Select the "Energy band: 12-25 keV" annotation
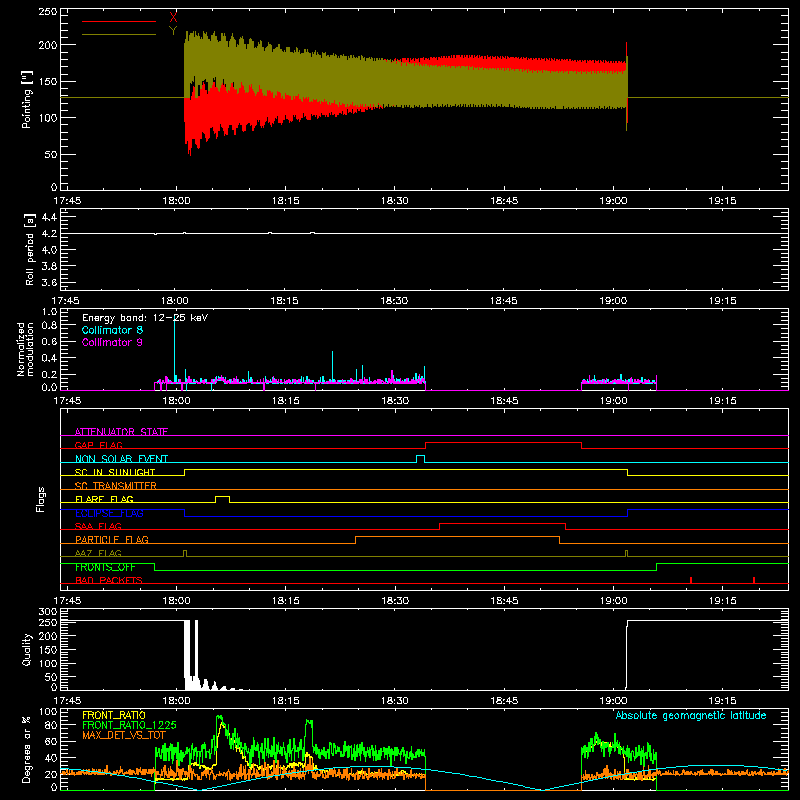The image size is (800, 800). coord(145,318)
